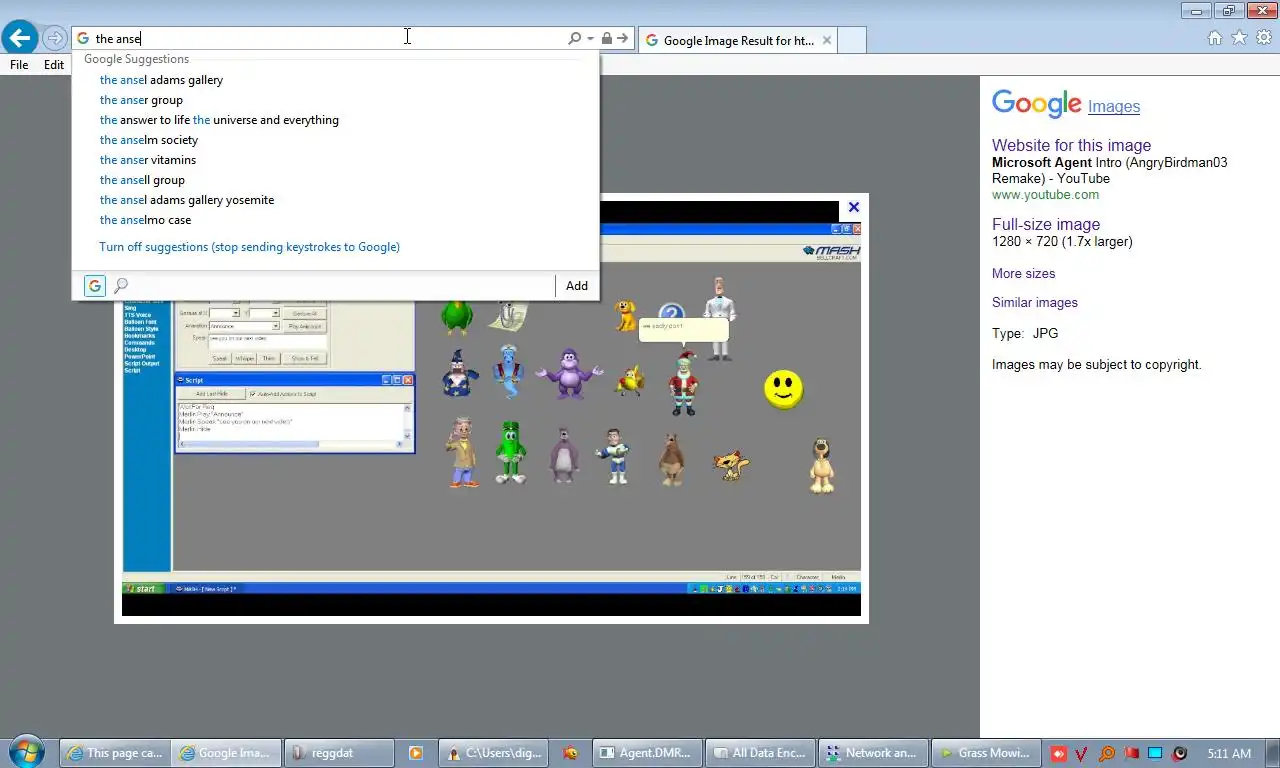Screen dimensions: 1280x768
Task: Click the Forward navigation arrow
Action: pos(54,38)
